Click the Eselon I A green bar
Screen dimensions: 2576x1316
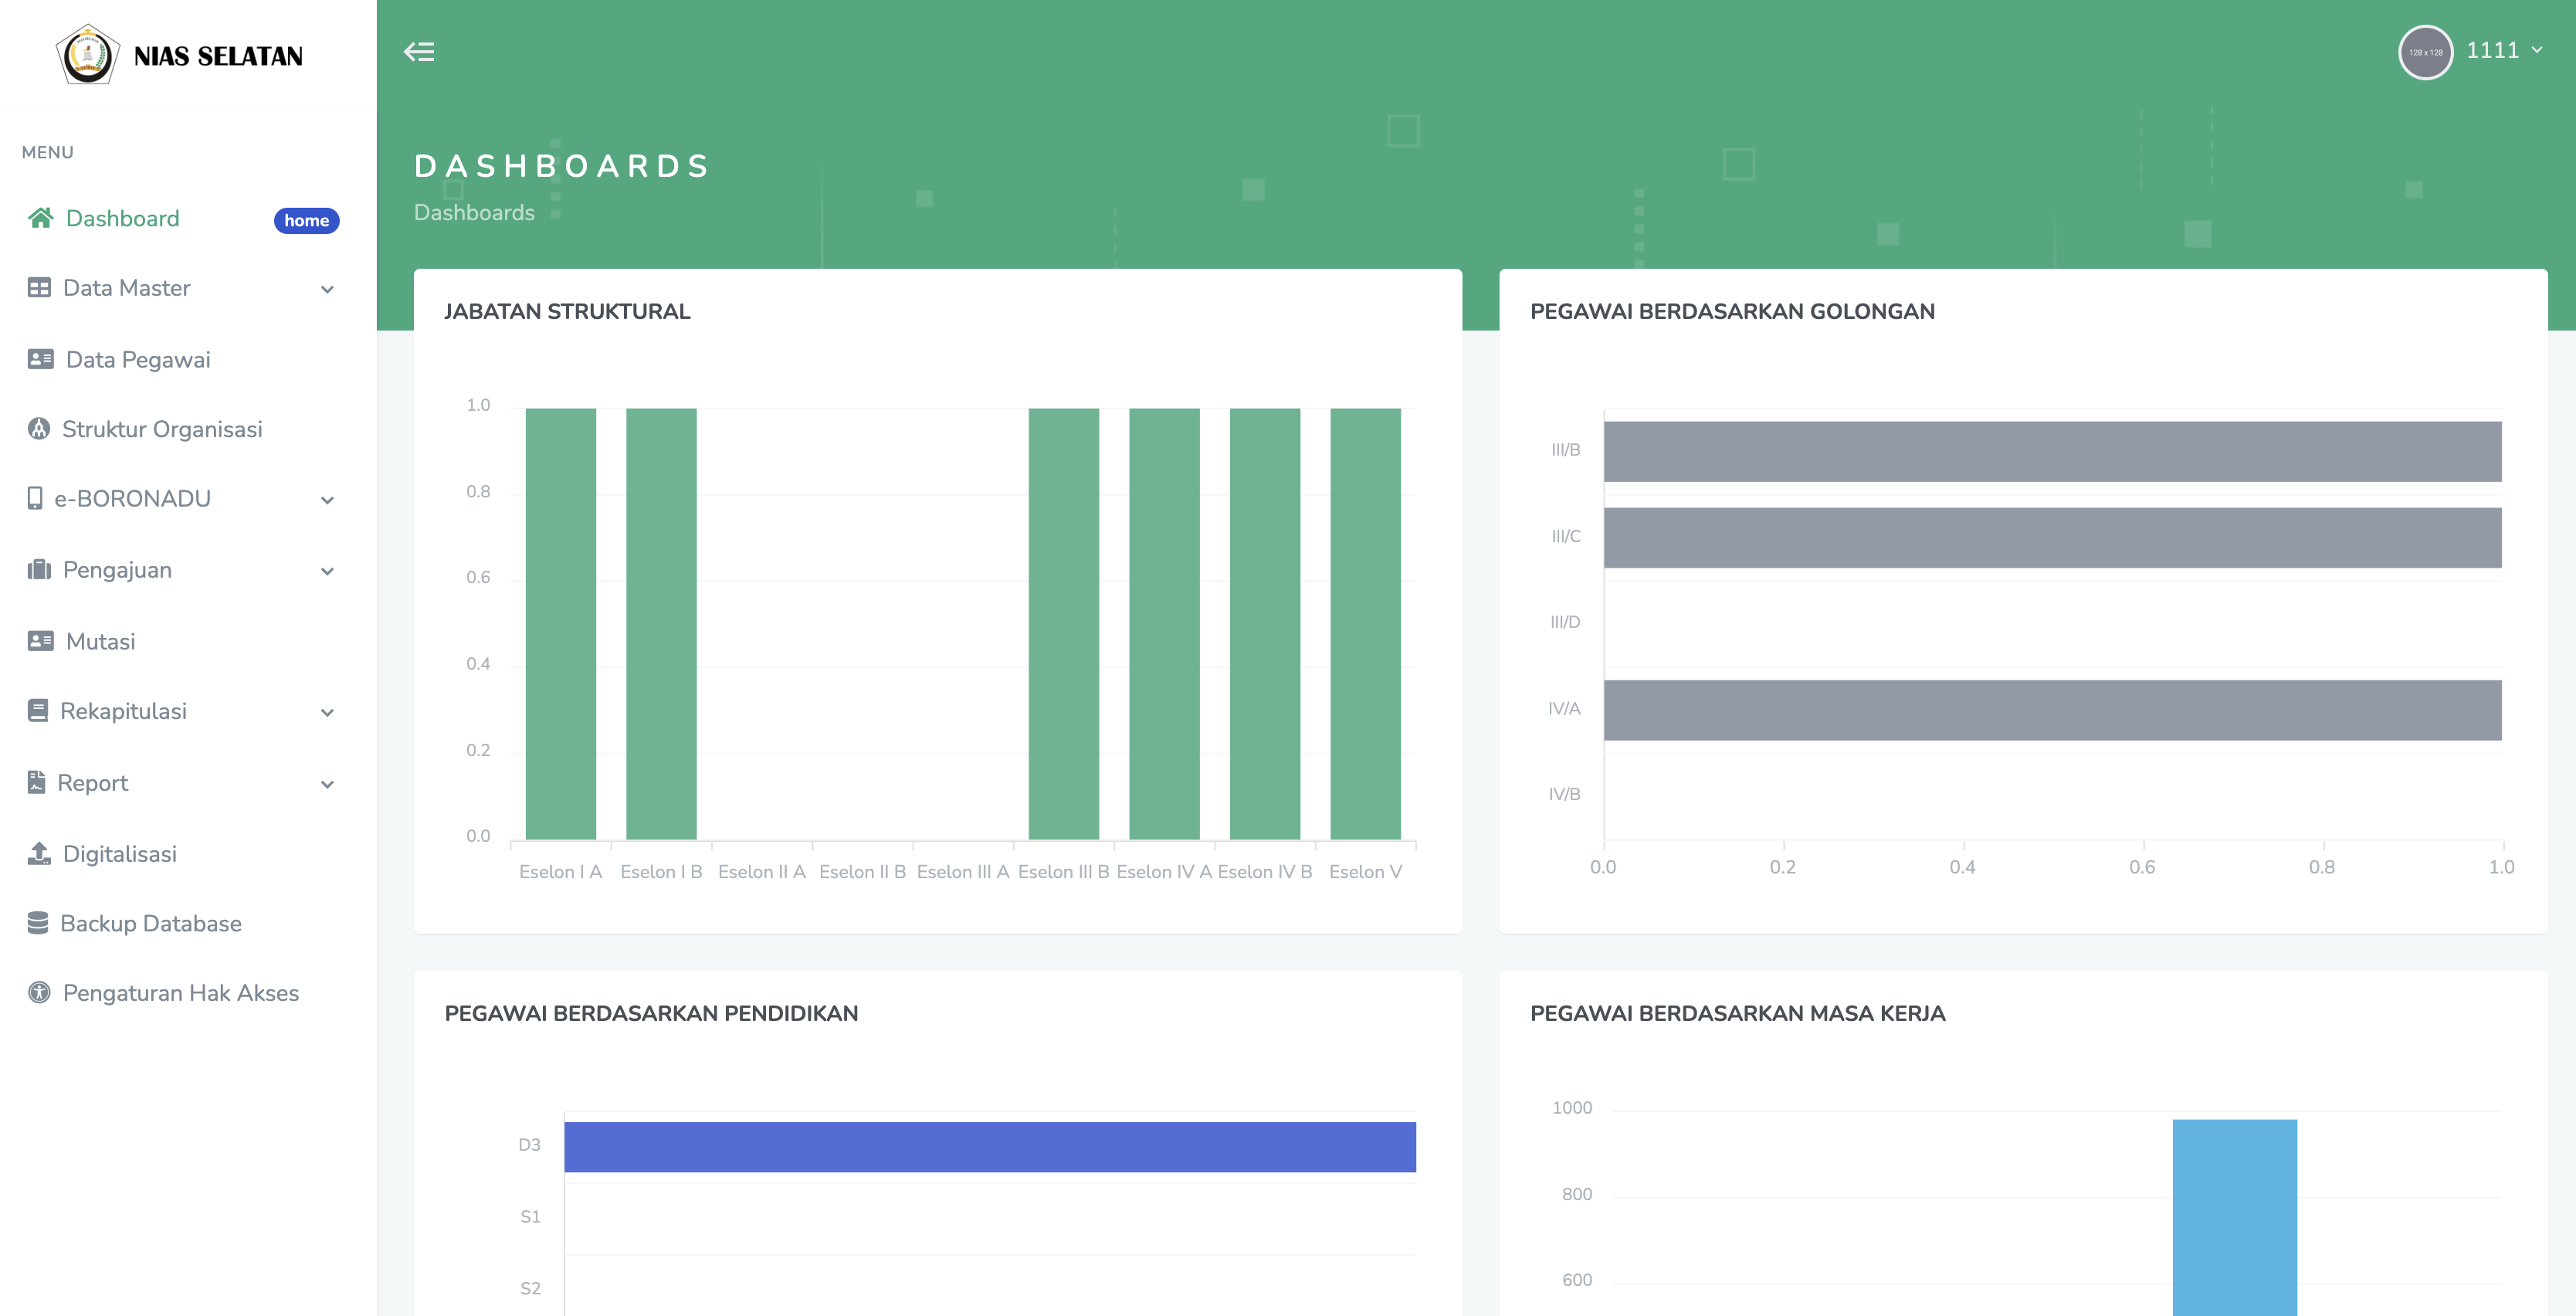(560, 623)
